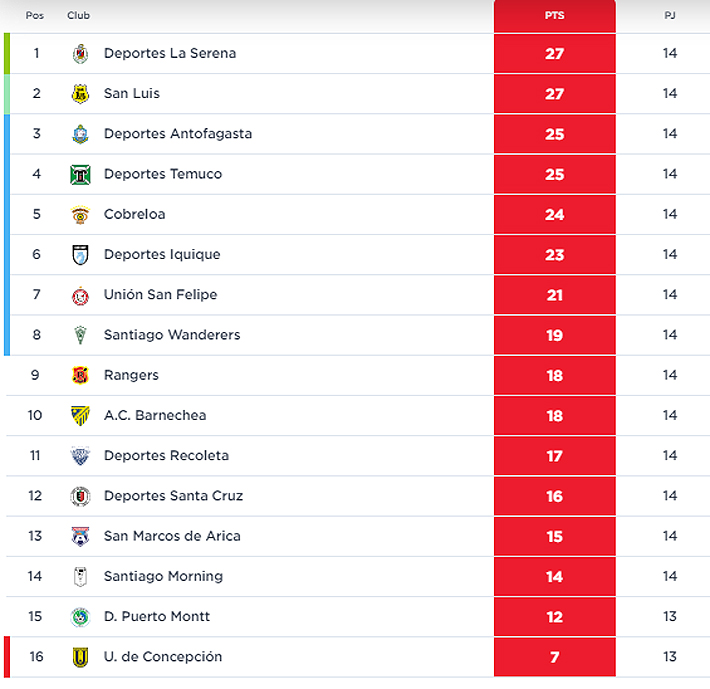
Task: Open the Deportes Antofagasta team link
Action: pyautogui.click(x=178, y=134)
